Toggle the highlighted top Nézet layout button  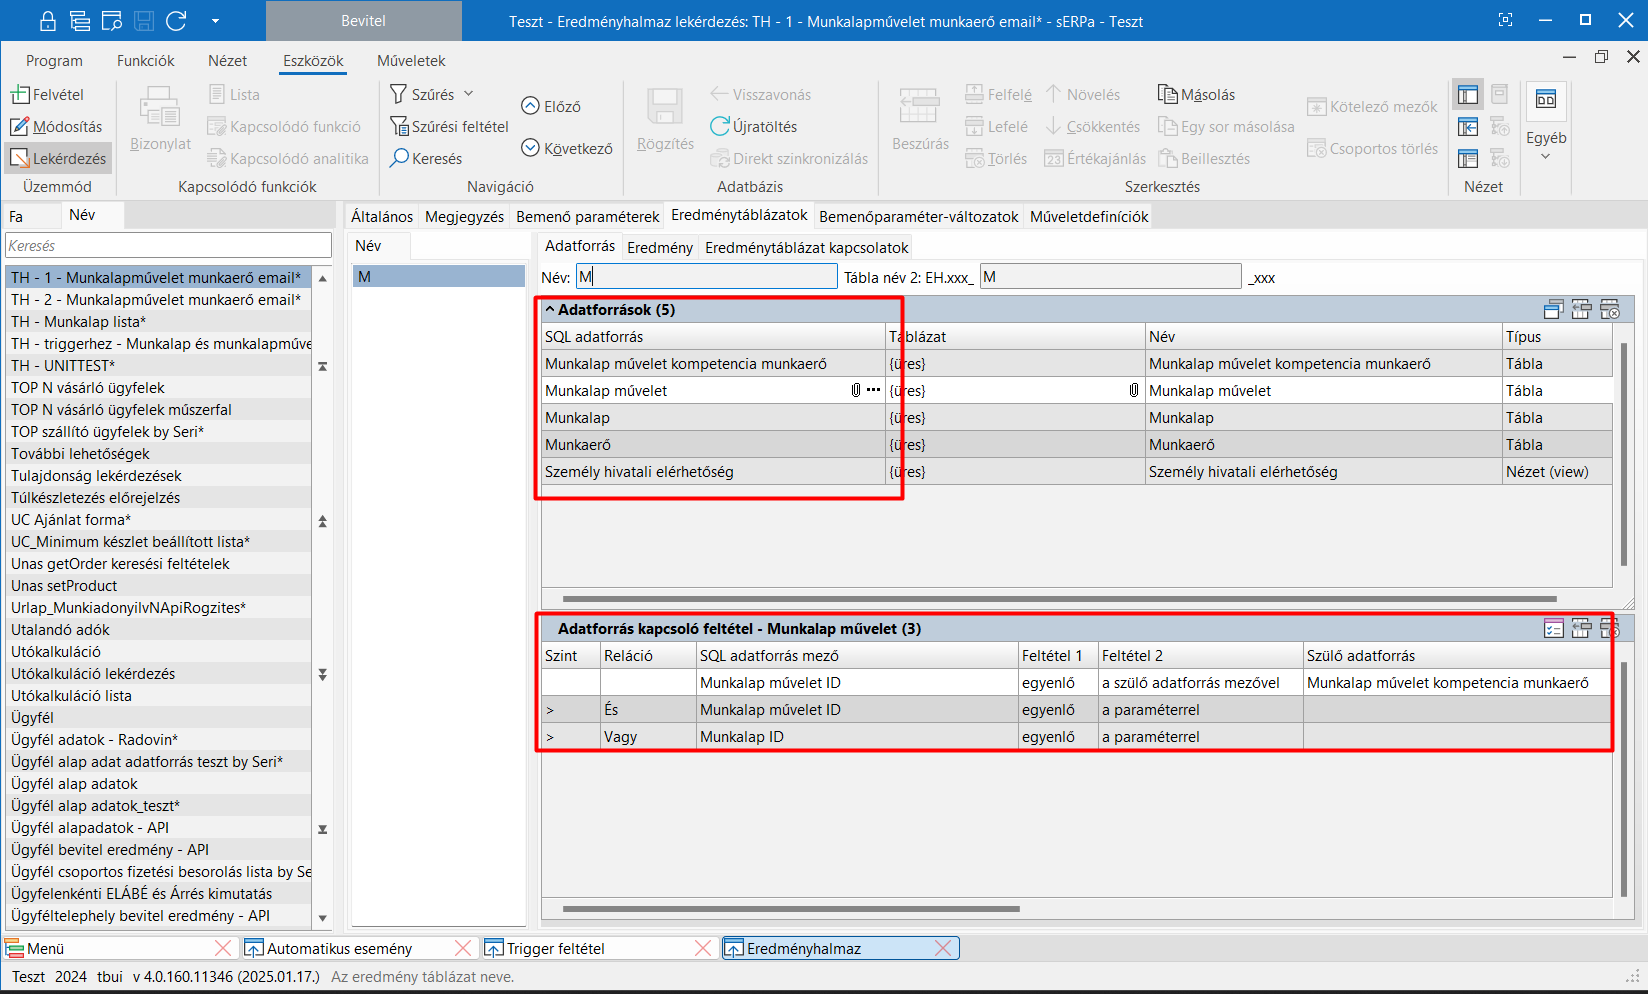point(1467,95)
